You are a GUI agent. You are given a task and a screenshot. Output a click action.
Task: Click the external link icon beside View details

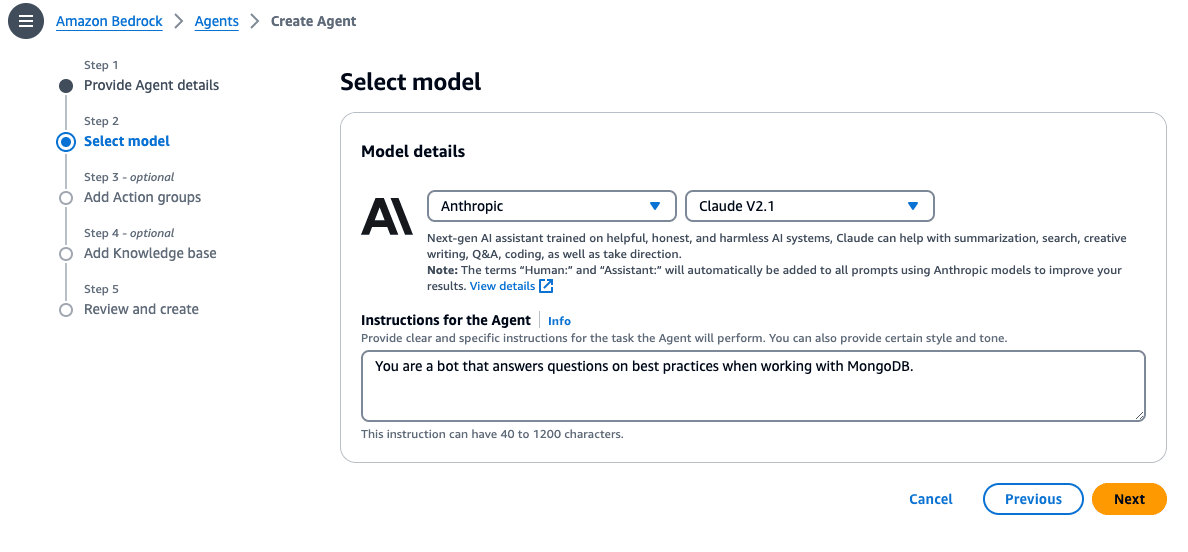pos(546,286)
